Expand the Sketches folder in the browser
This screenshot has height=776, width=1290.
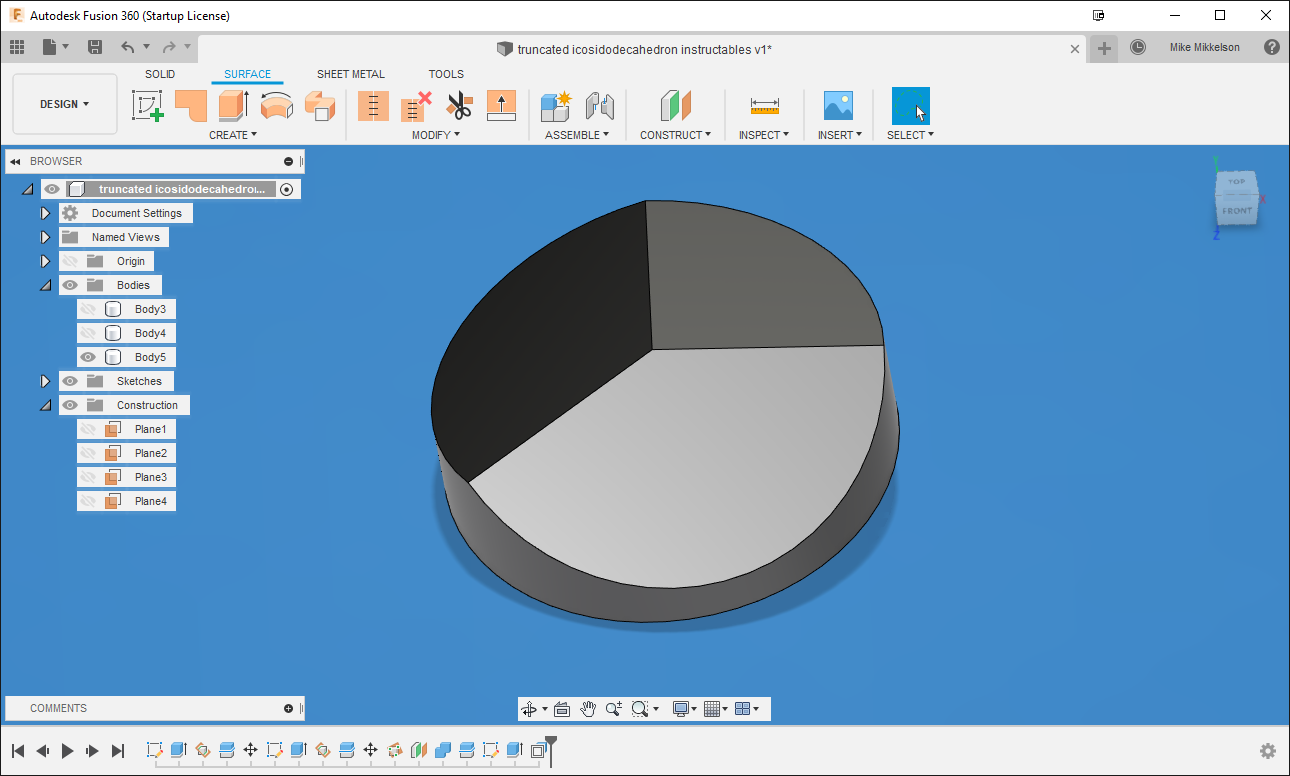pyautogui.click(x=45, y=381)
